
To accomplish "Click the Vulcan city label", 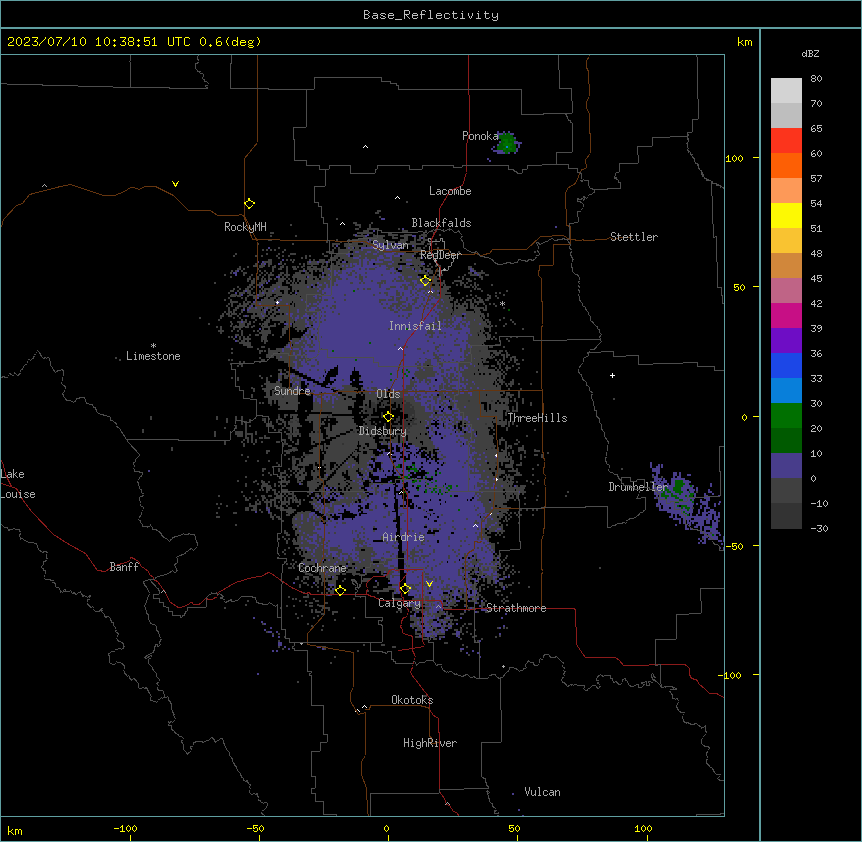I will (543, 792).
